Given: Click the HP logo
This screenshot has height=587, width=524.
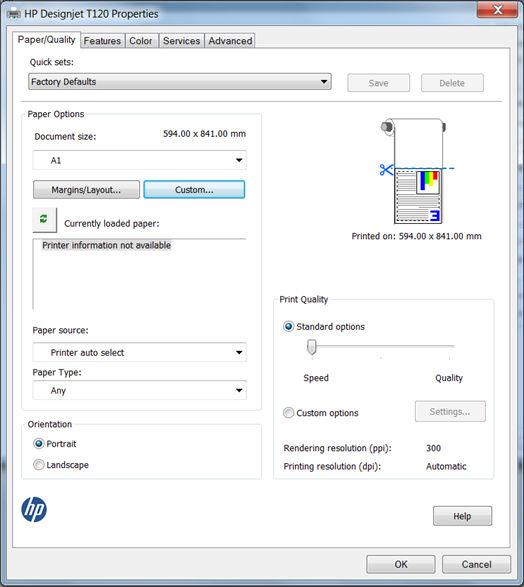Looking at the screenshot, I should [x=34, y=510].
